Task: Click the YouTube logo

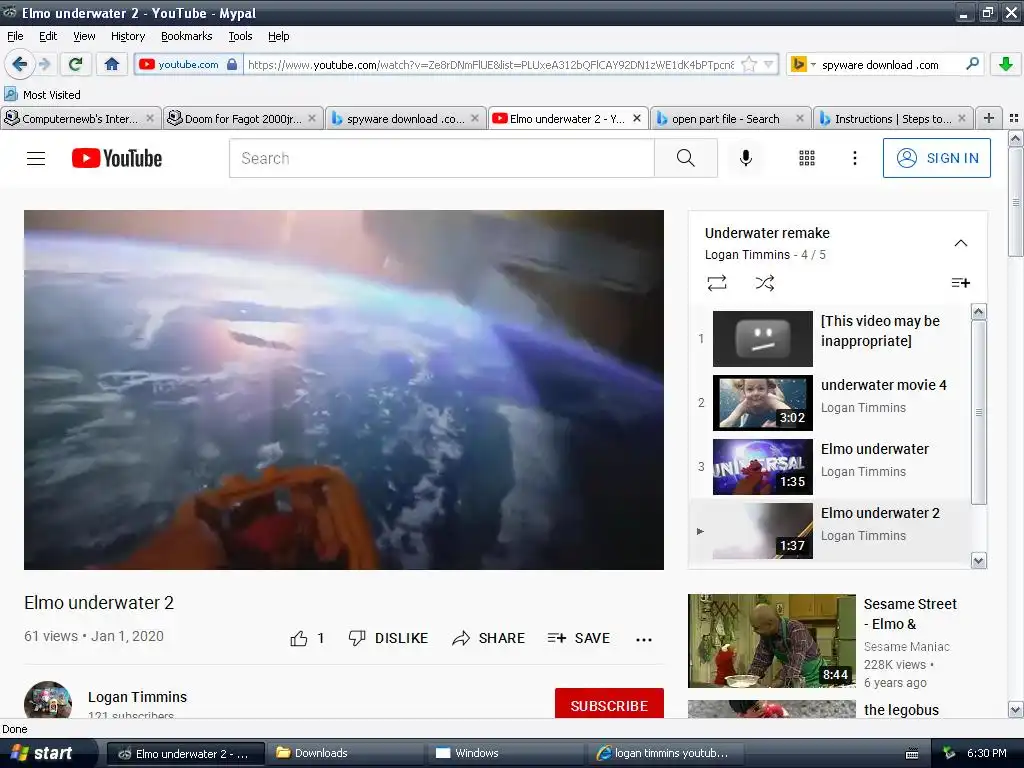Action: click(117, 158)
